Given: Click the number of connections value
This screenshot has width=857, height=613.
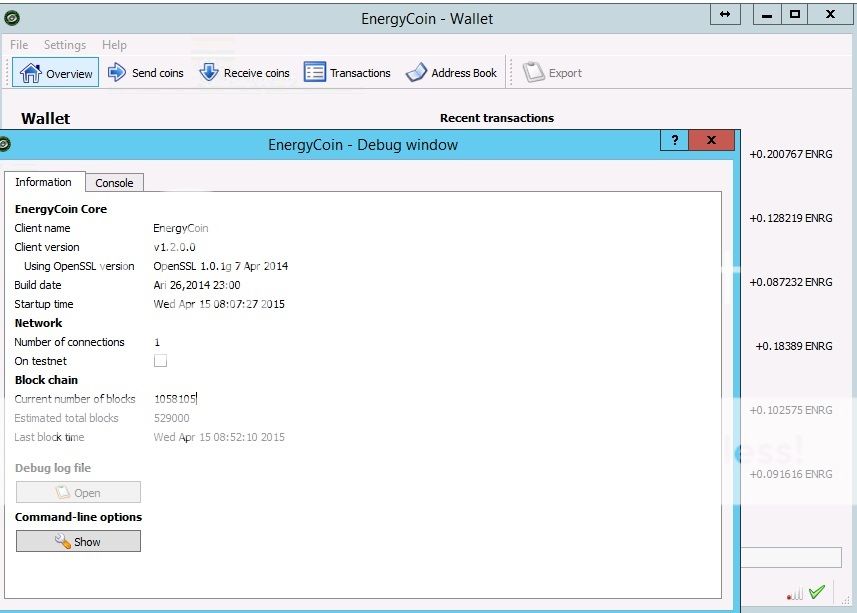Looking at the screenshot, I should point(157,342).
